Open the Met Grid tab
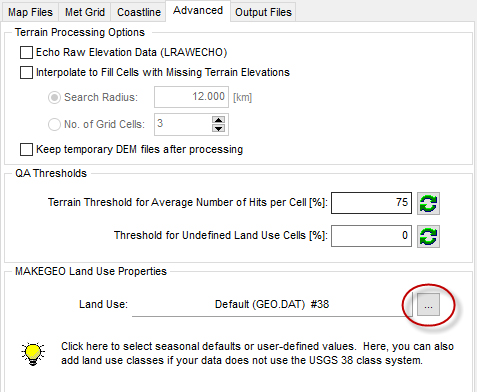Viewport: 477px width, 392px height. [85, 12]
